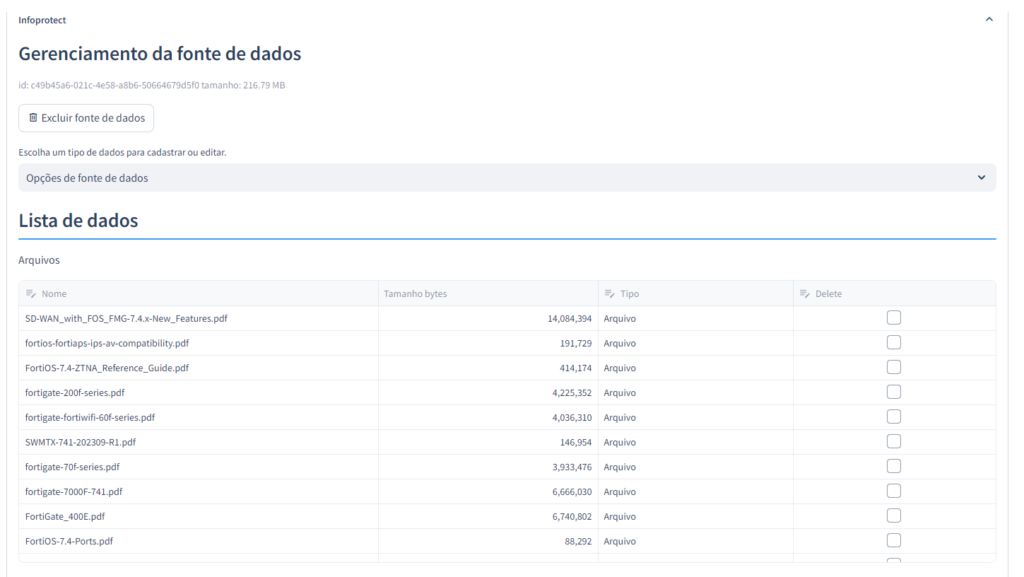Check delete box for FortiGate_400E.pdf
This screenshot has height=577, width=1024.
click(894, 515)
